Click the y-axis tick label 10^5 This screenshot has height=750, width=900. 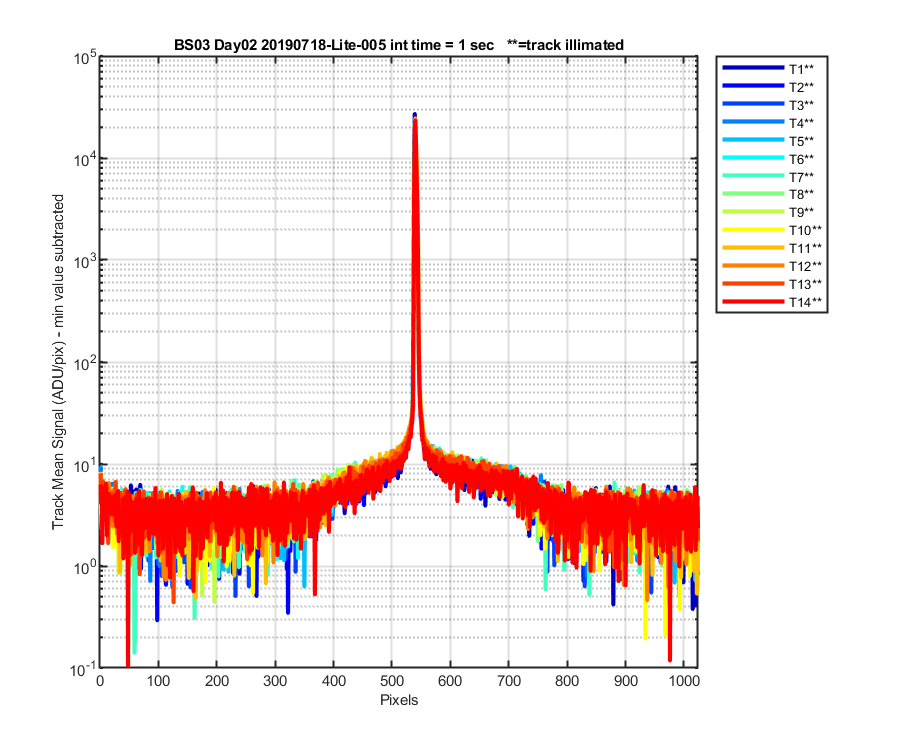tap(85, 58)
